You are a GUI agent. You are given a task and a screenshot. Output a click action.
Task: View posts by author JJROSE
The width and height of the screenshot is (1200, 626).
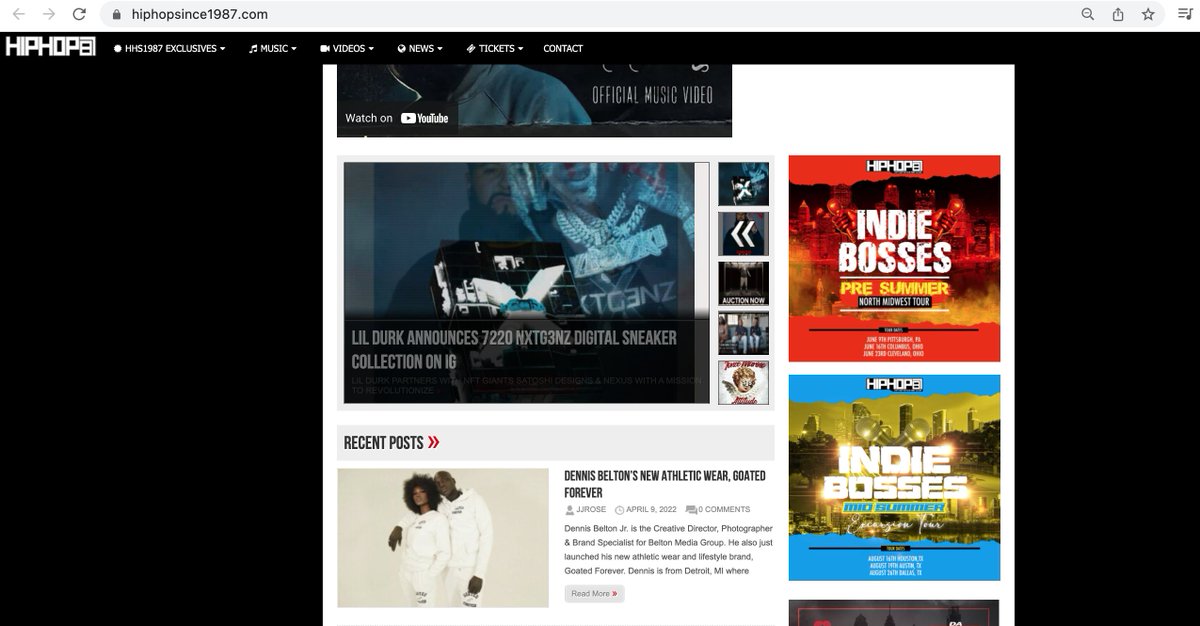(591, 510)
